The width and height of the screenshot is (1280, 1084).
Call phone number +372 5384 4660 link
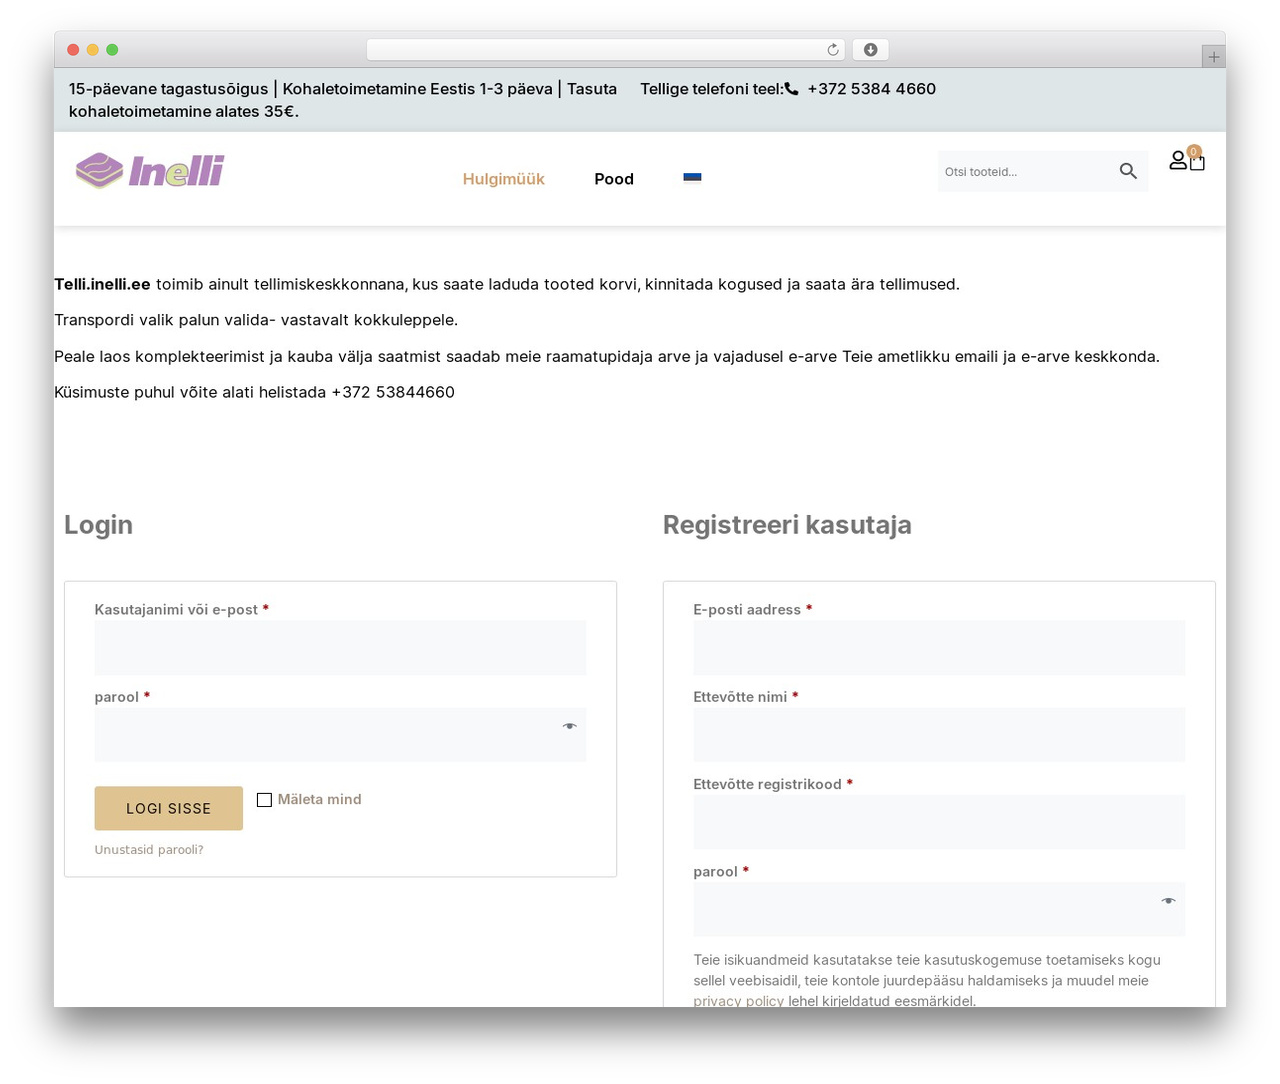tap(871, 89)
